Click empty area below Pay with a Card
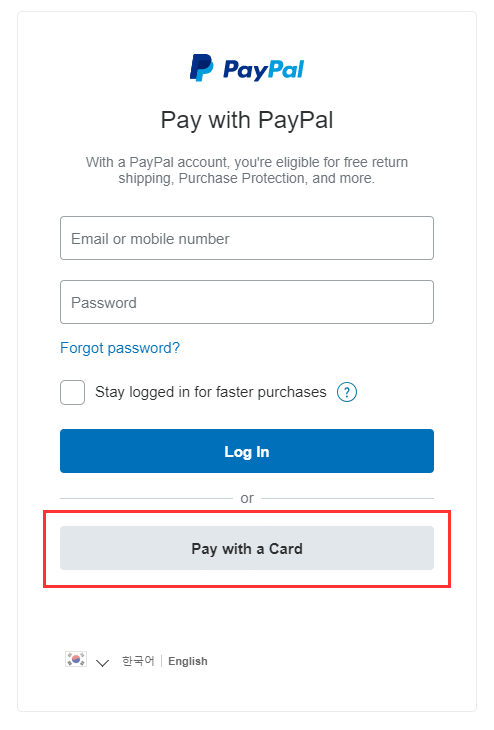Viewport: 494px width, 730px height. (247, 615)
